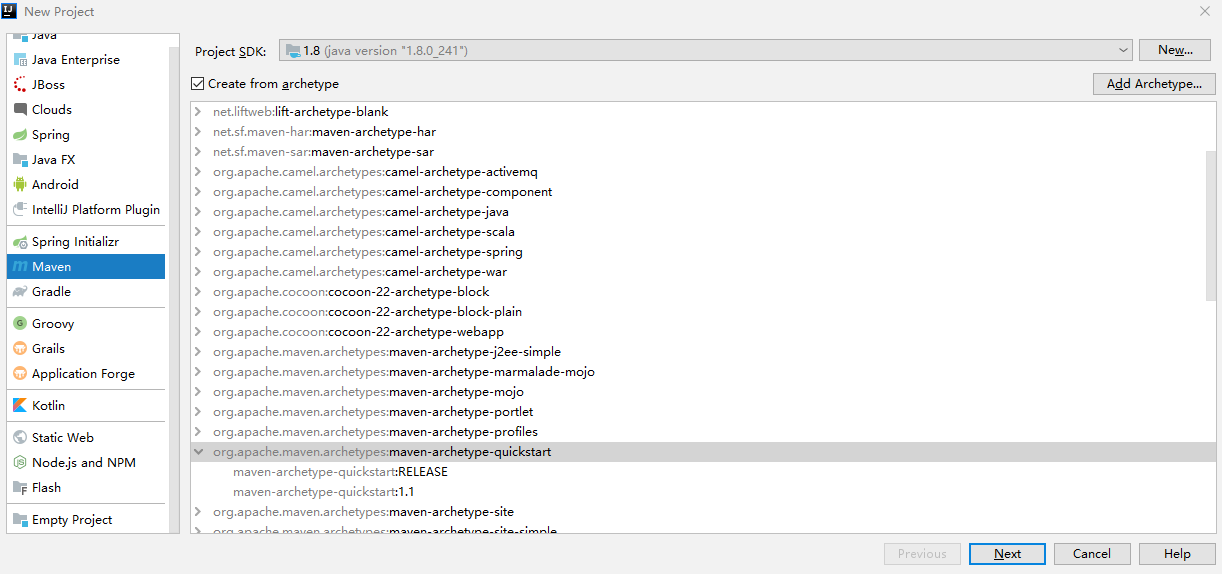
Task: Select Java Enterprise project type
Action: point(75,60)
